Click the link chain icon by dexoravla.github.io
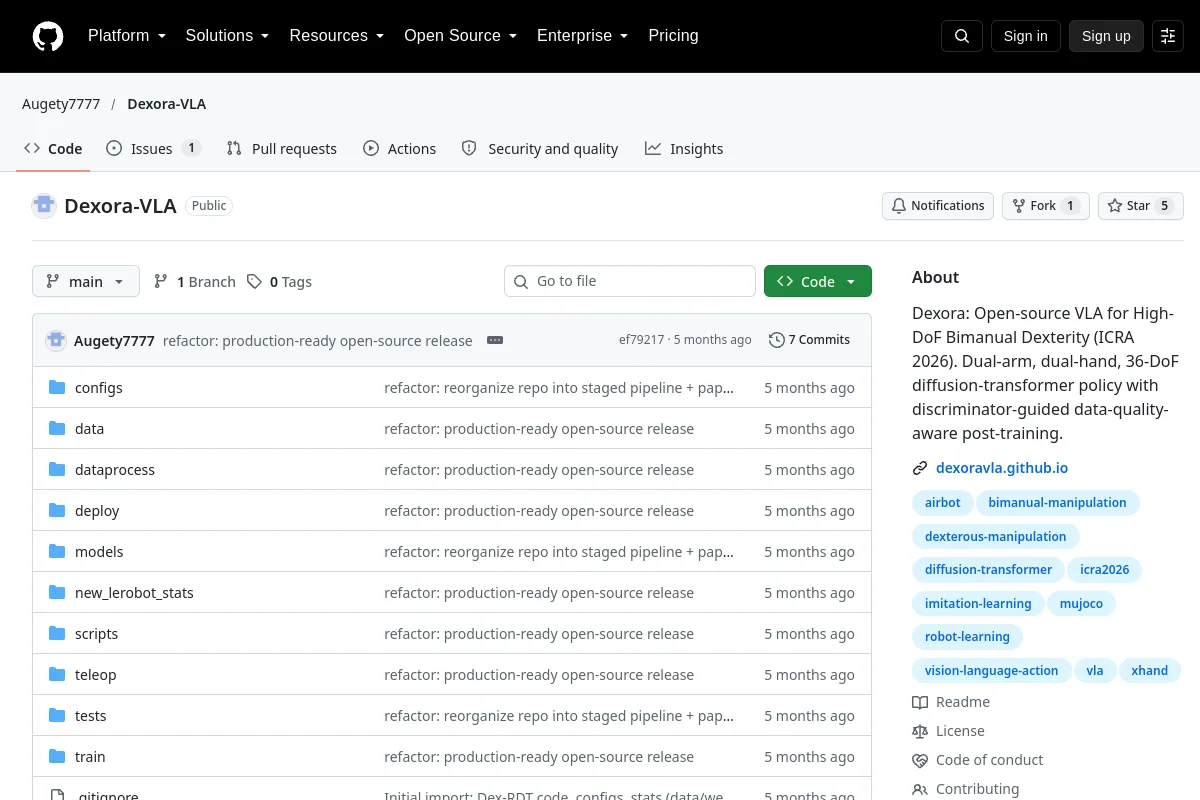The image size is (1200, 800). tap(920, 468)
